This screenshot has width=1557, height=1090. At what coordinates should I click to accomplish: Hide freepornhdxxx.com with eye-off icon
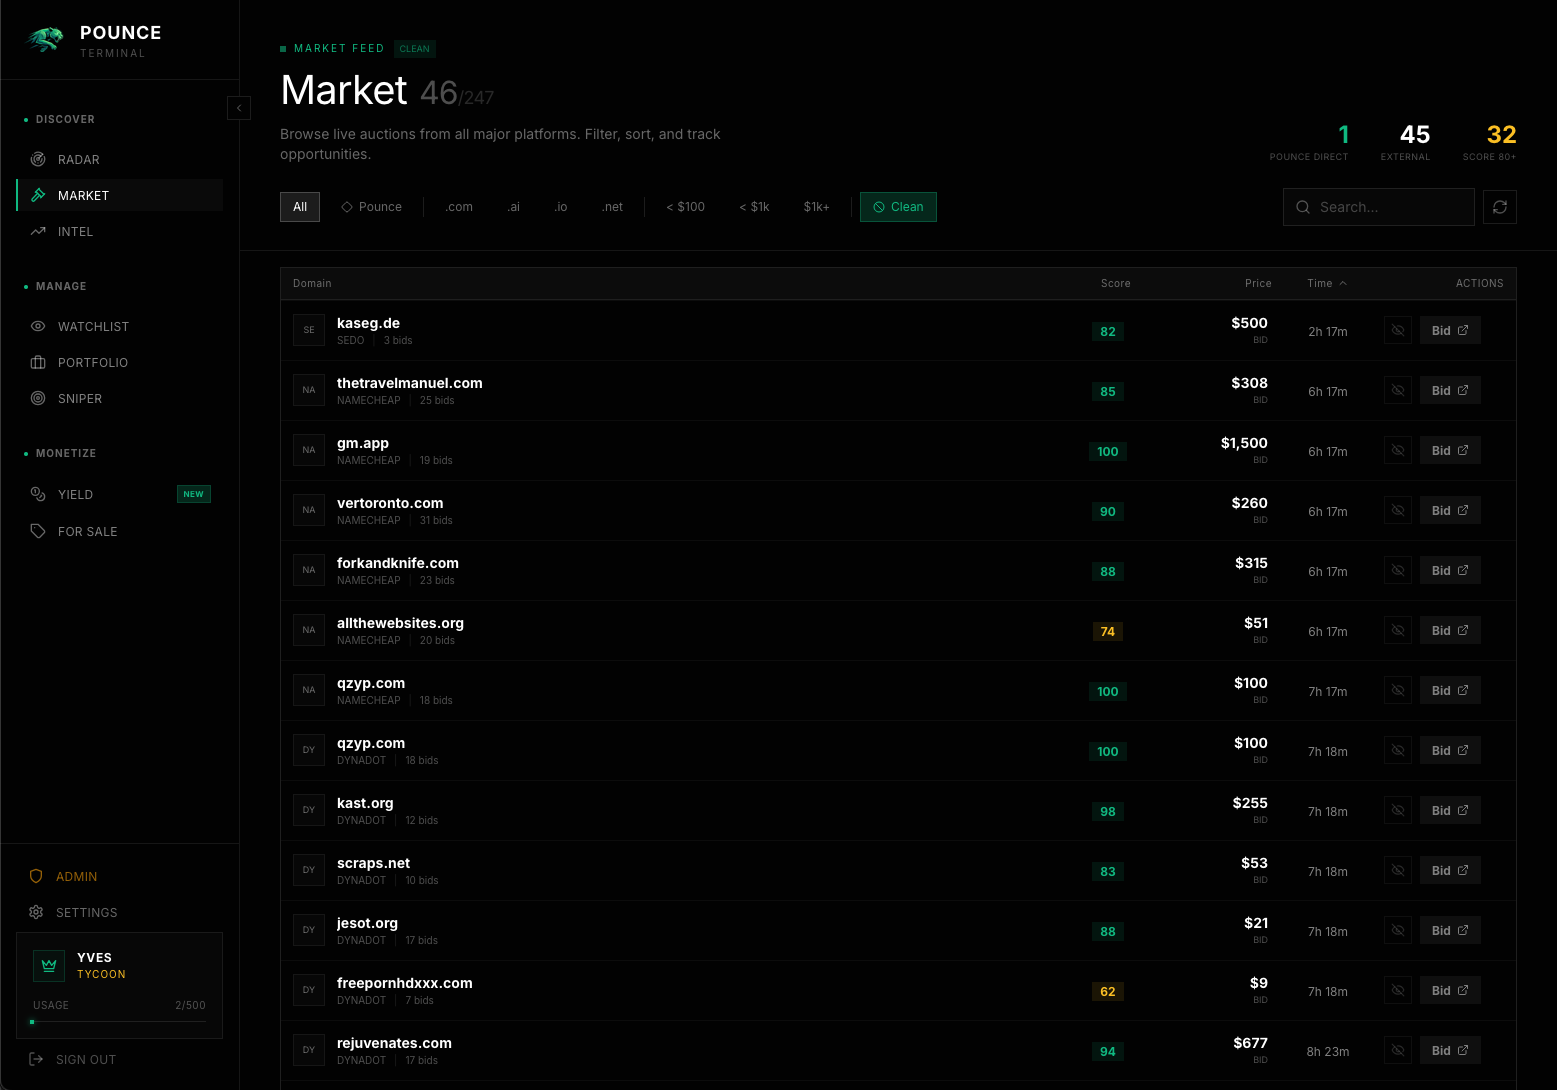tap(1398, 990)
